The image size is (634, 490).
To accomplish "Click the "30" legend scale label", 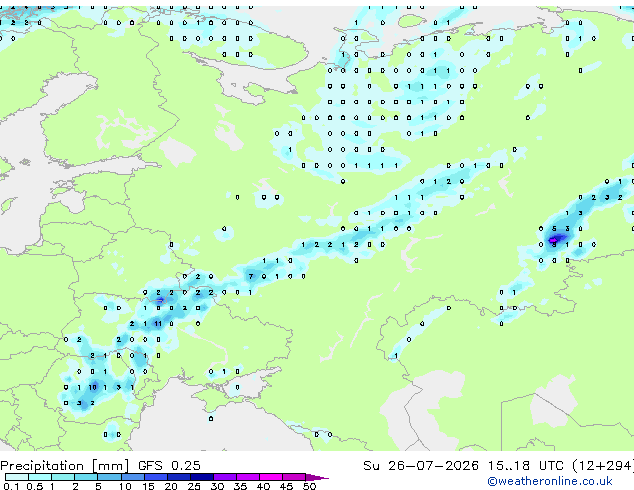I will [217, 486].
